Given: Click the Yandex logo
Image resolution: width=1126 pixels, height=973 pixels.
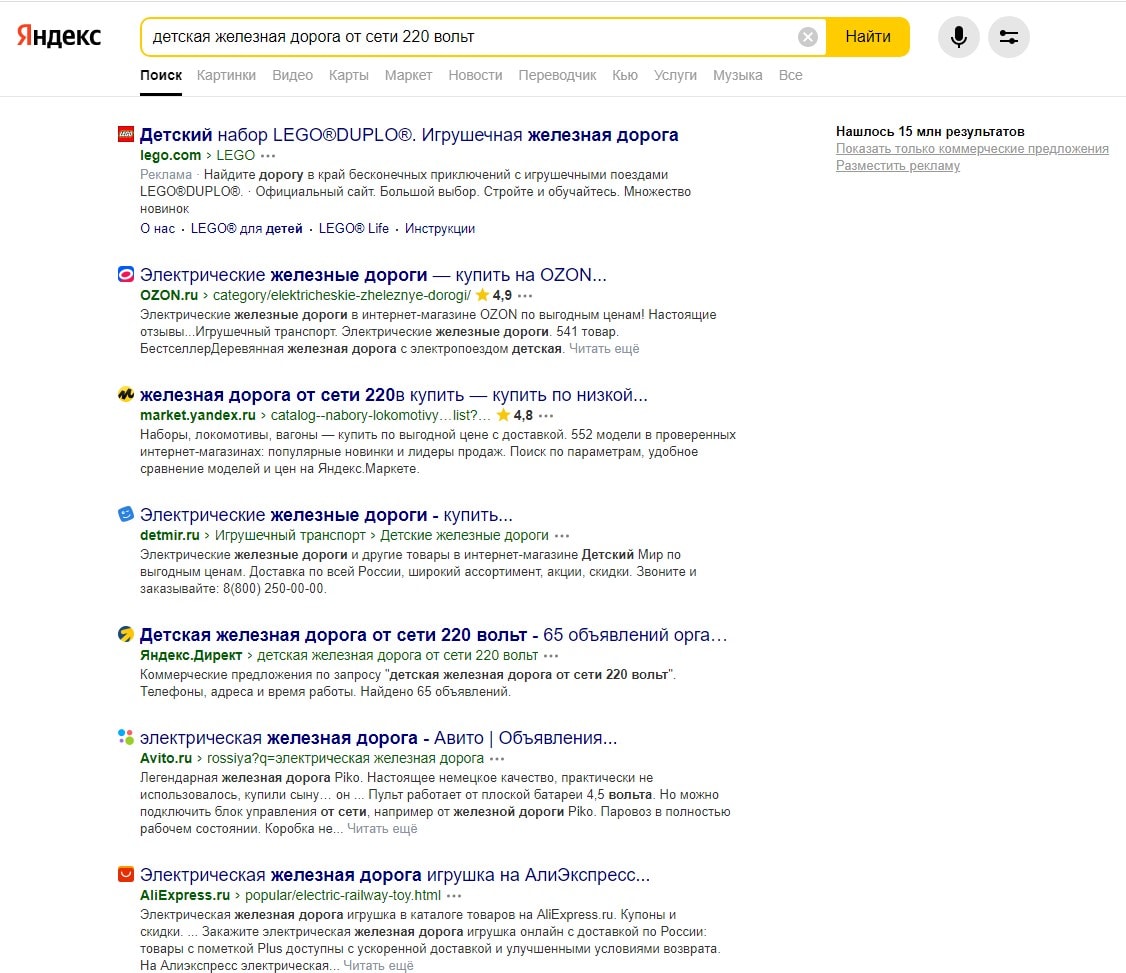Looking at the screenshot, I should coord(59,36).
